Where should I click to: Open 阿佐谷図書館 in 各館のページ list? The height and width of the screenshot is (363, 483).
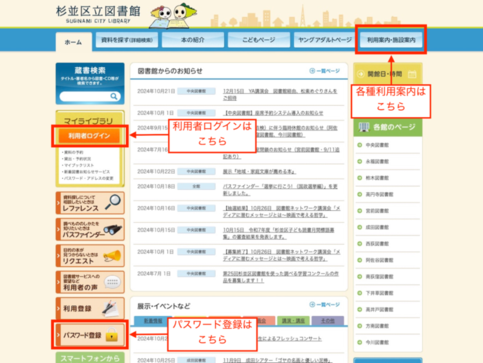tap(379, 260)
